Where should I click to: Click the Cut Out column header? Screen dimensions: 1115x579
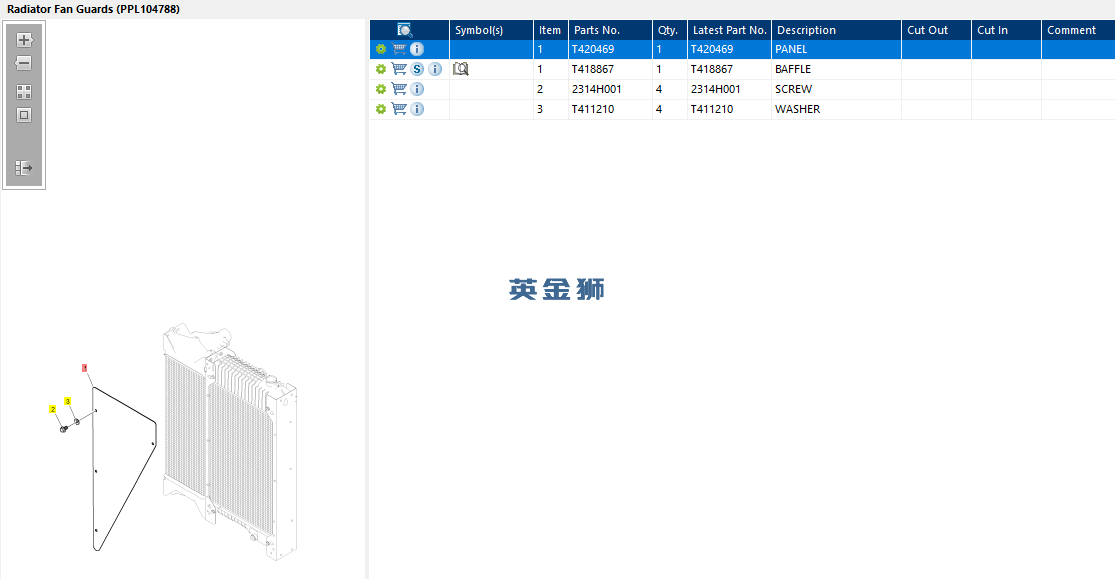tap(937, 30)
